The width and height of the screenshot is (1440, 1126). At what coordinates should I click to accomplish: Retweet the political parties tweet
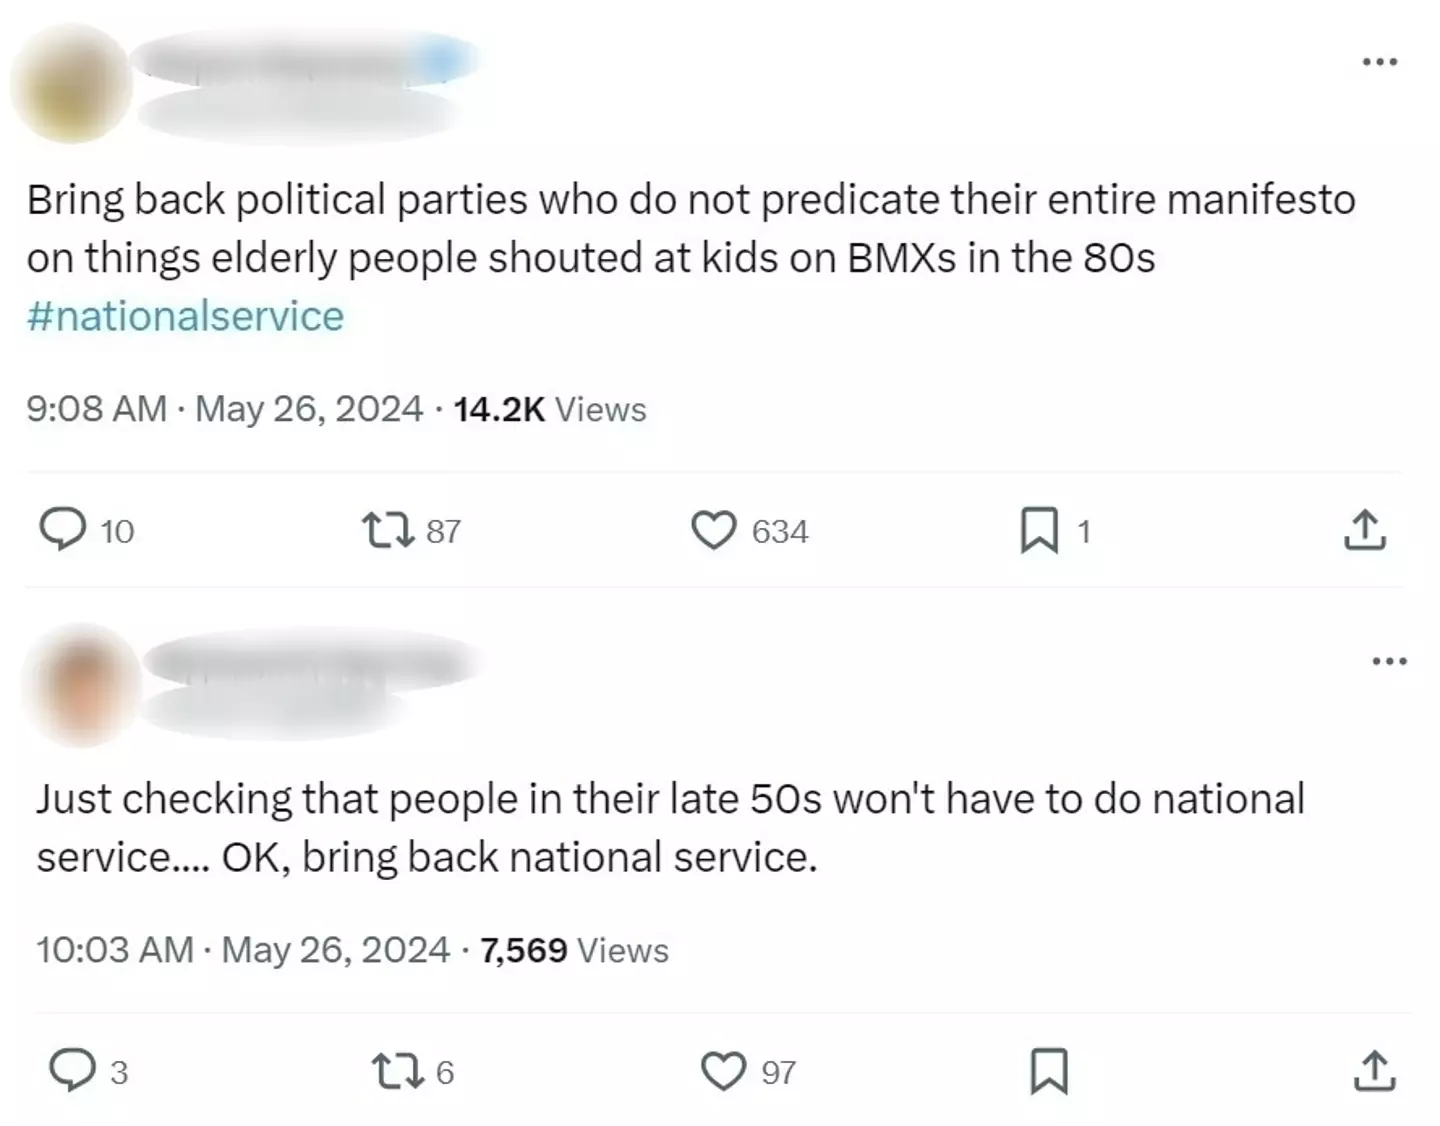(388, 529)
